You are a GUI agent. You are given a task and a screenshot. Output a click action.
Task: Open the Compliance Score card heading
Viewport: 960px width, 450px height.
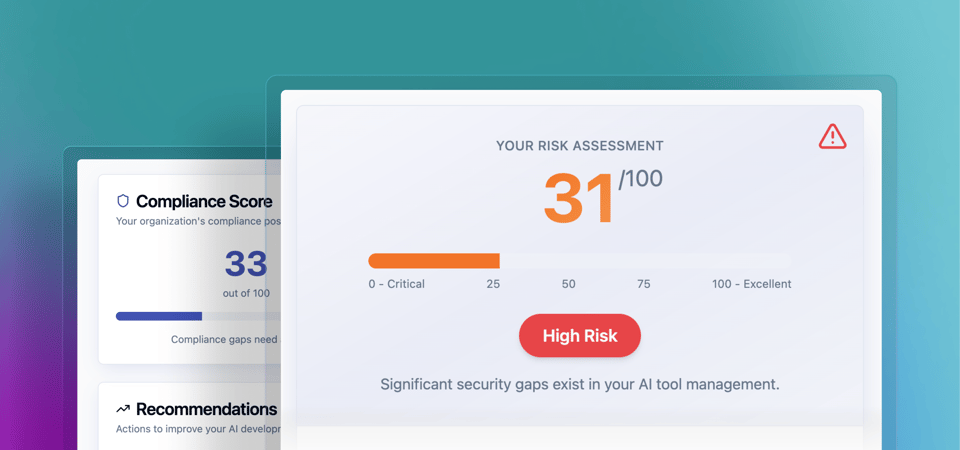pyautogui.click(x=204, y=201)
